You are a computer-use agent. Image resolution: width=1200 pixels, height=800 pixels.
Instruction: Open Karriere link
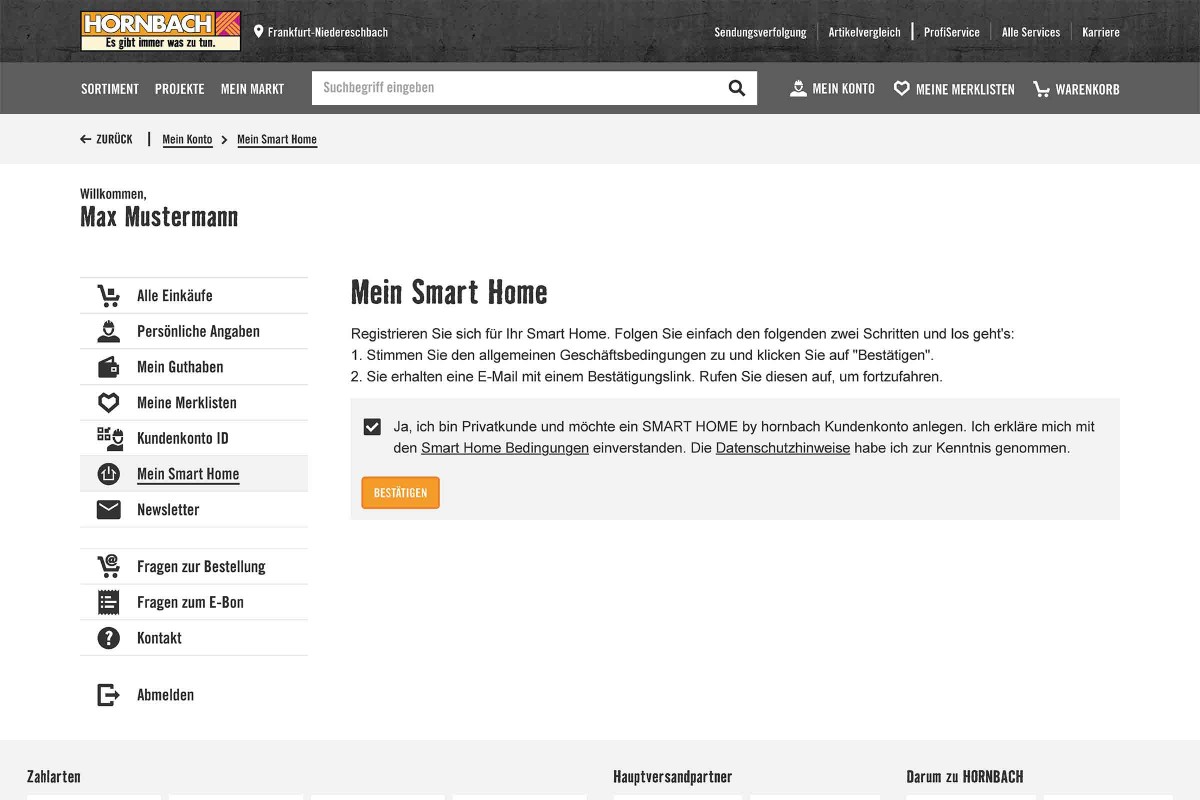pos(1101,32)
